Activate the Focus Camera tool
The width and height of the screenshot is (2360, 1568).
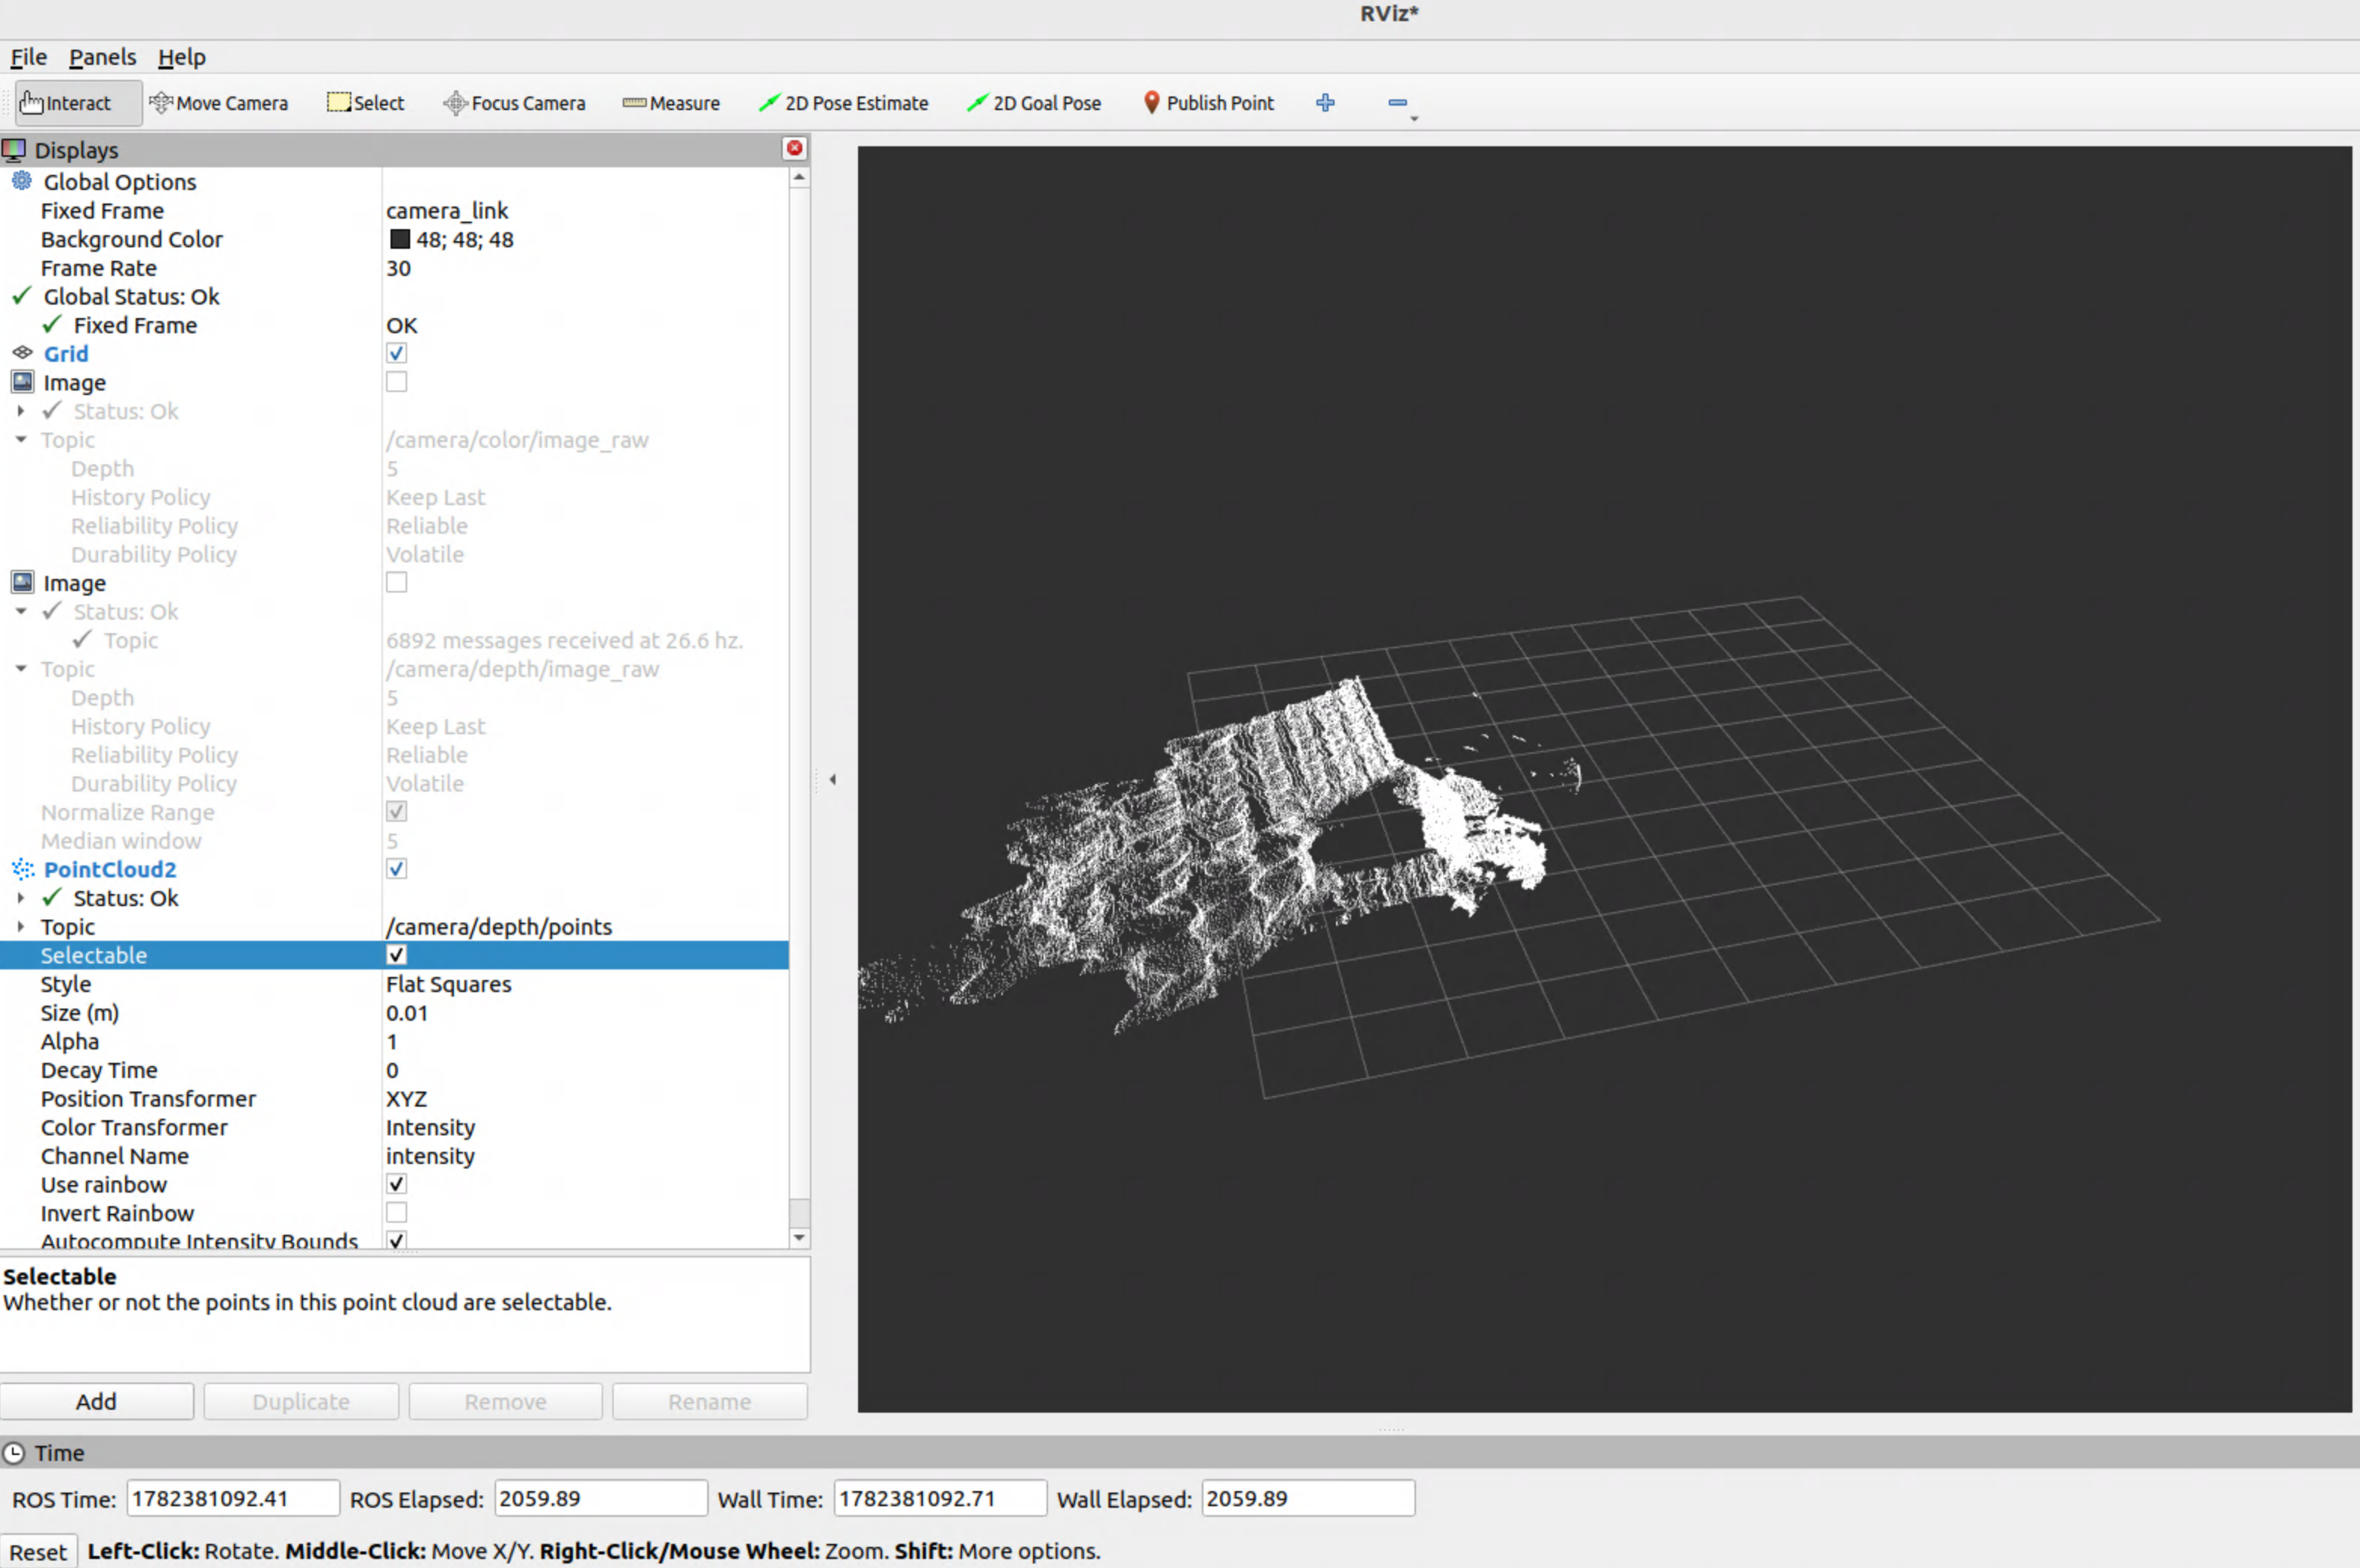(x=514, y=103)
